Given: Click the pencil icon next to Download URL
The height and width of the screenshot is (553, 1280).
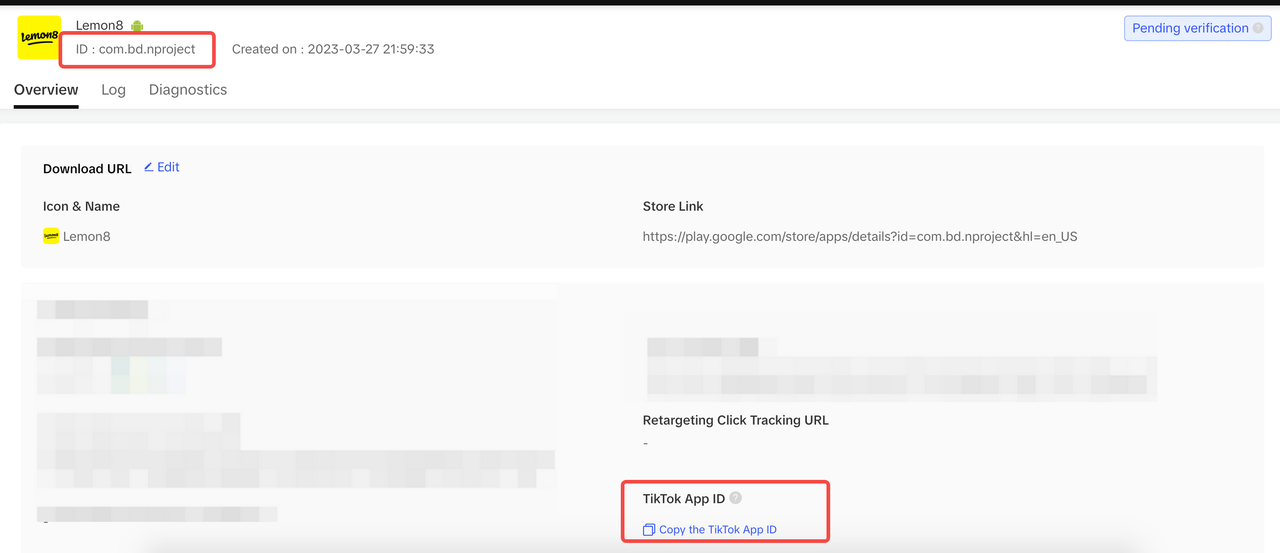Looking at the screenshot, I should click(x=149, y=167).
